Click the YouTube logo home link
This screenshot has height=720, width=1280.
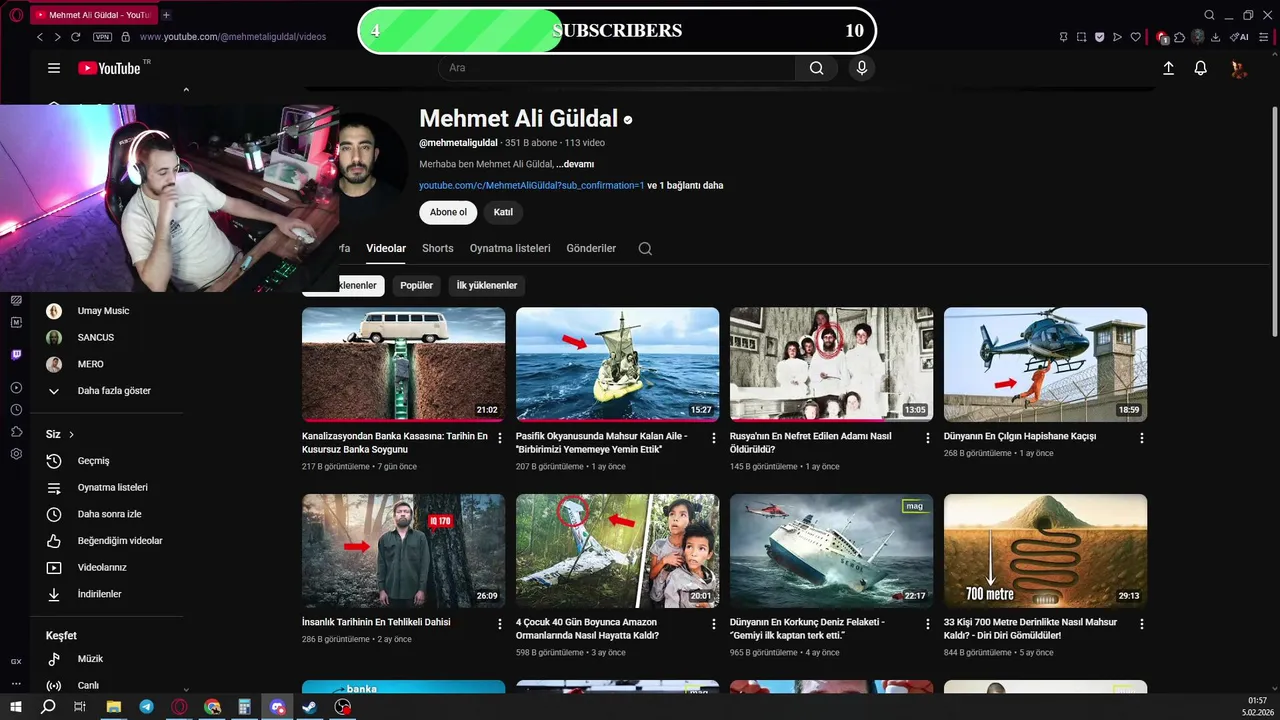click(x=109, y=68)
